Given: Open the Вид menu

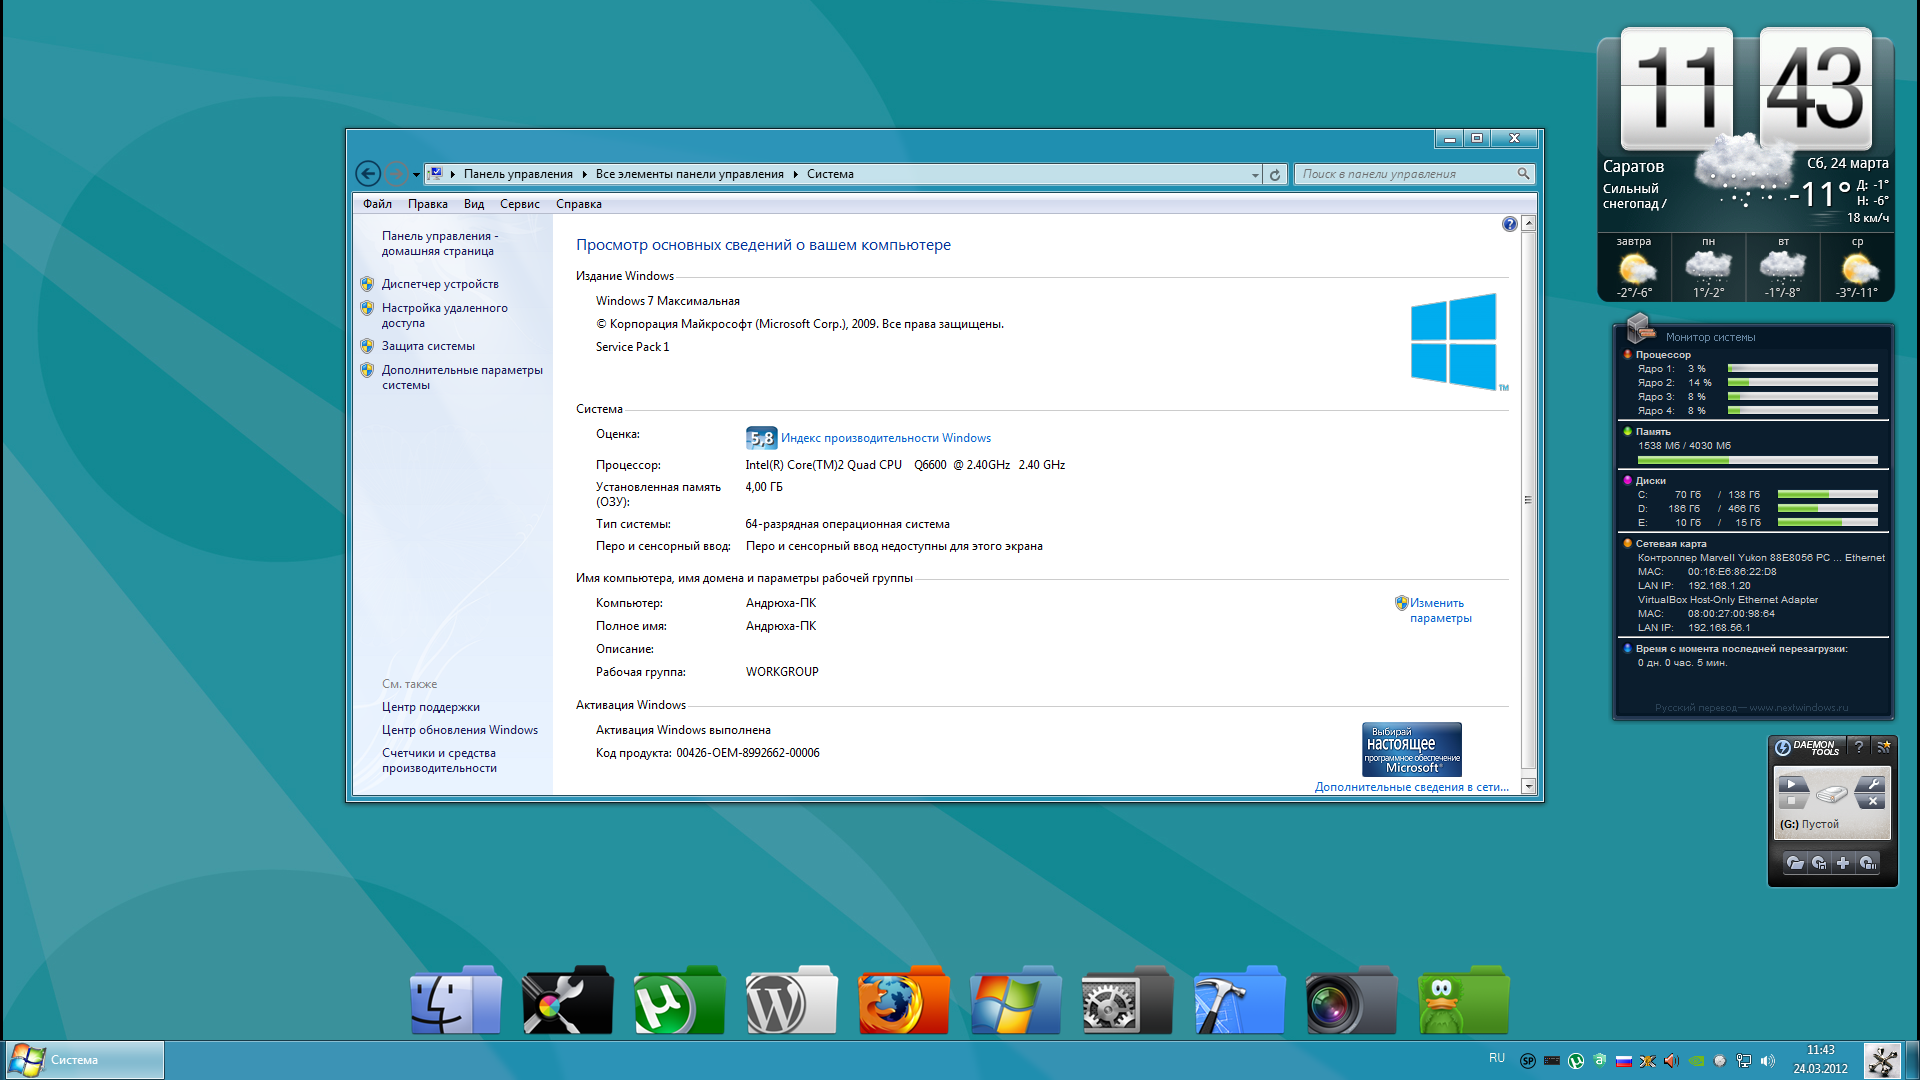Looking at the screenshot, I should [x=473, y=204].
